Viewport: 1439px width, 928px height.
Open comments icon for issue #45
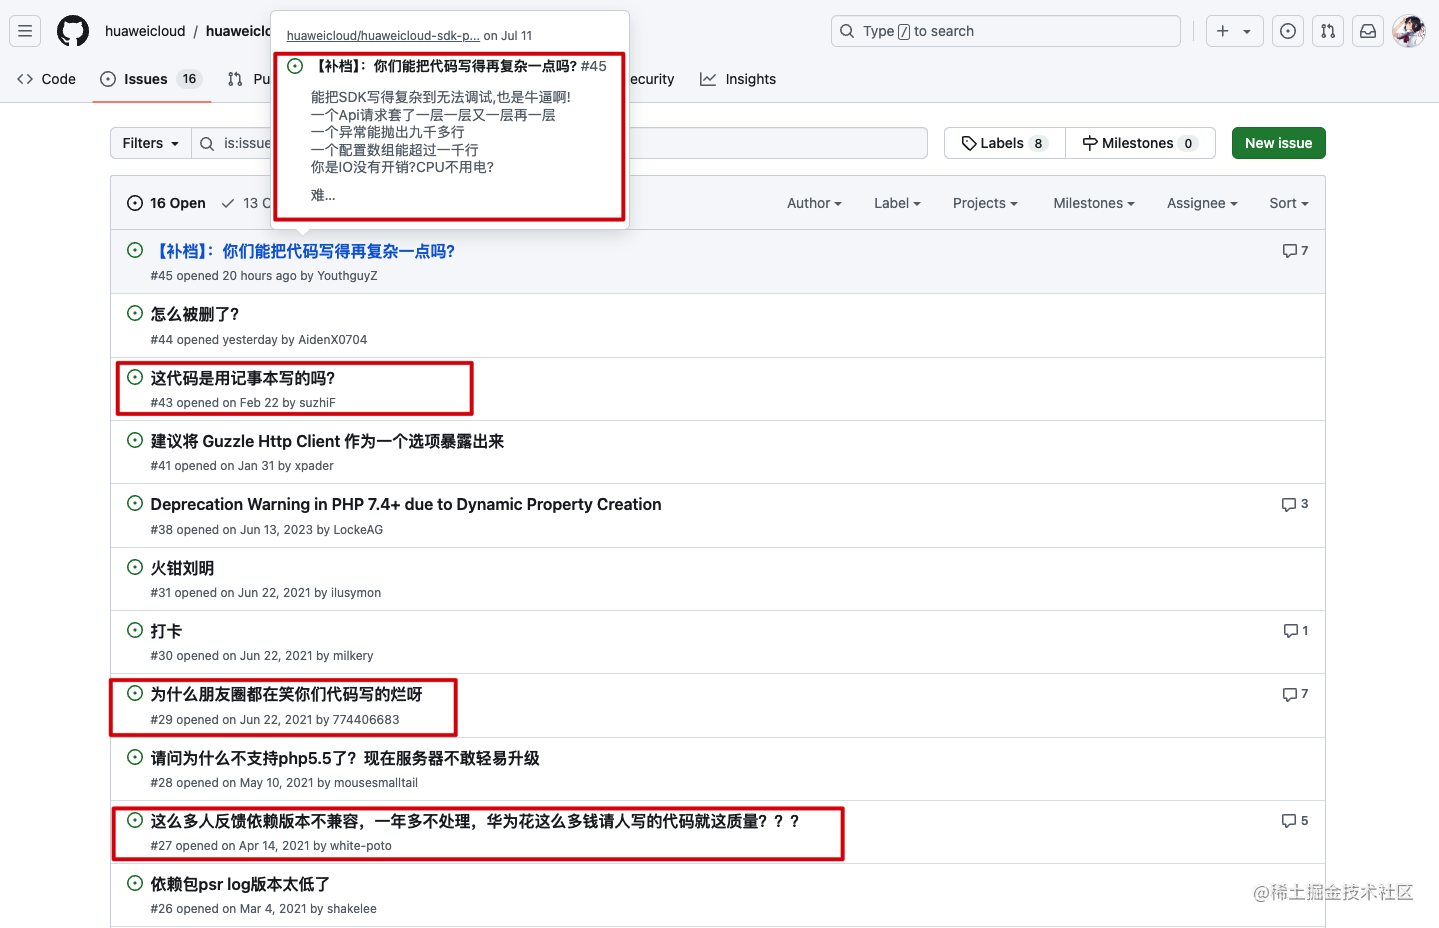(1295, 251)
